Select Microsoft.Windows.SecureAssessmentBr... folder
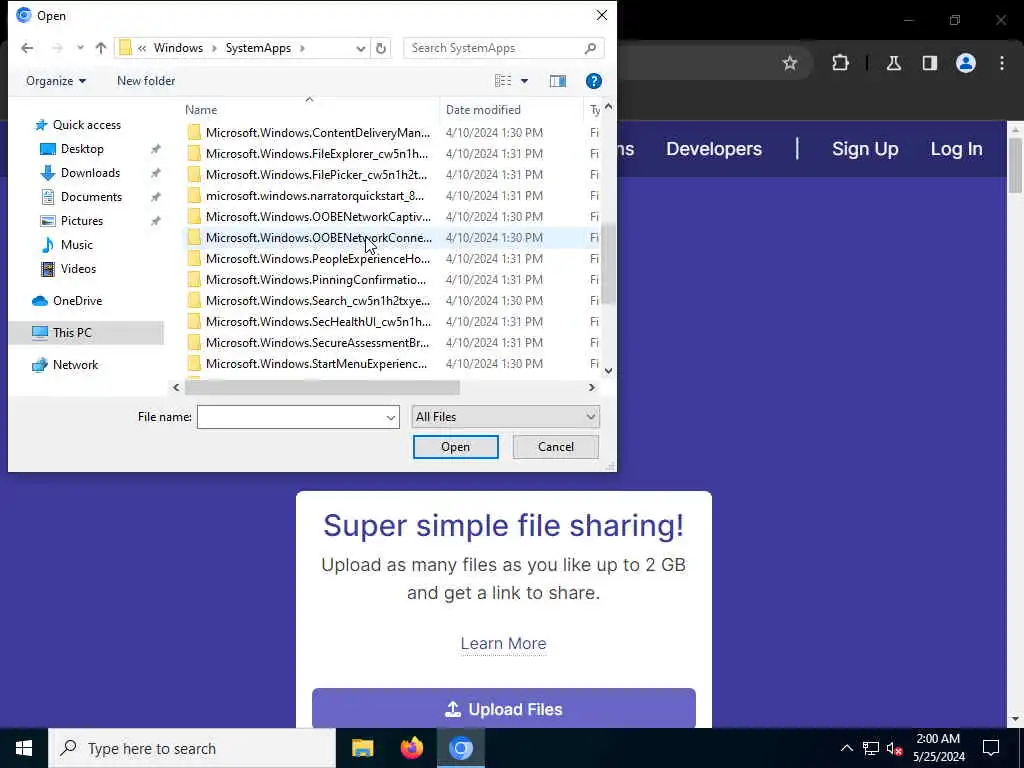The image size is (1024, 768). (x=317, y=342)
